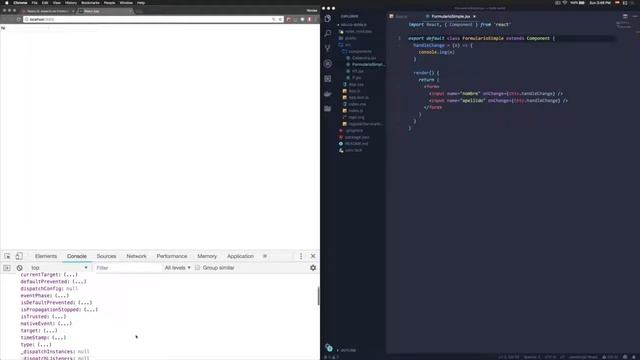The image size is (640, 360).
Task: Switch to the Network tab
Action: pyautogui.click(x=136, y=256)
